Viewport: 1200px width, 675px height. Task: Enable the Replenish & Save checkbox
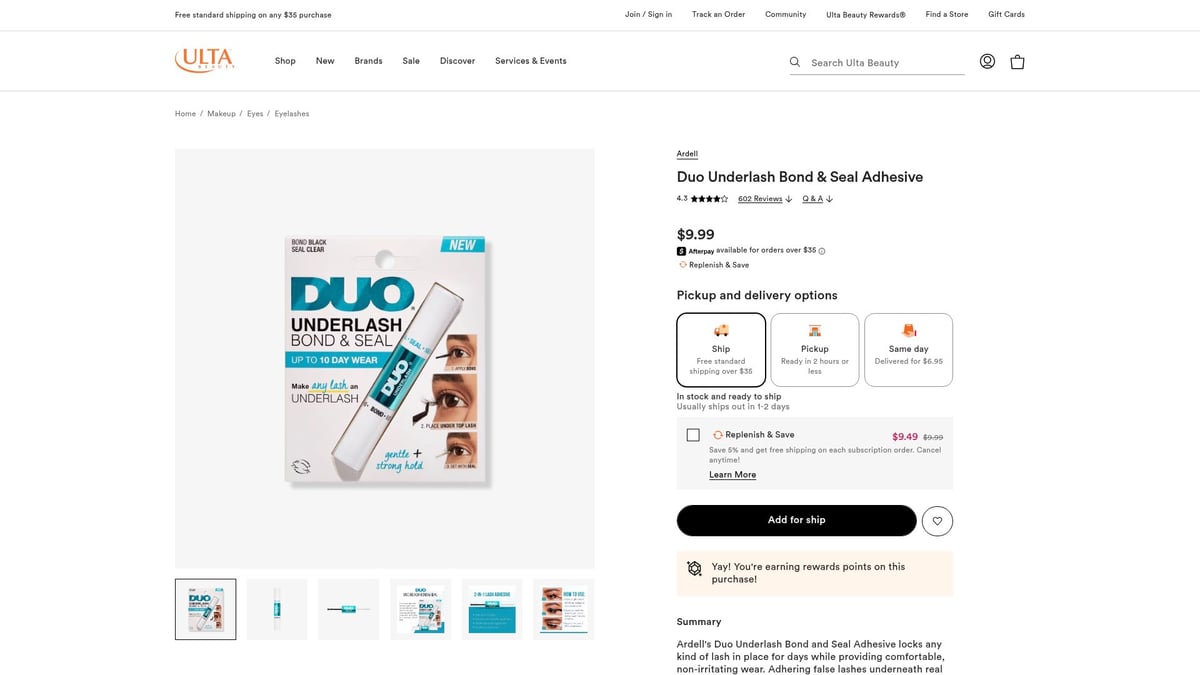coord(693,435)
